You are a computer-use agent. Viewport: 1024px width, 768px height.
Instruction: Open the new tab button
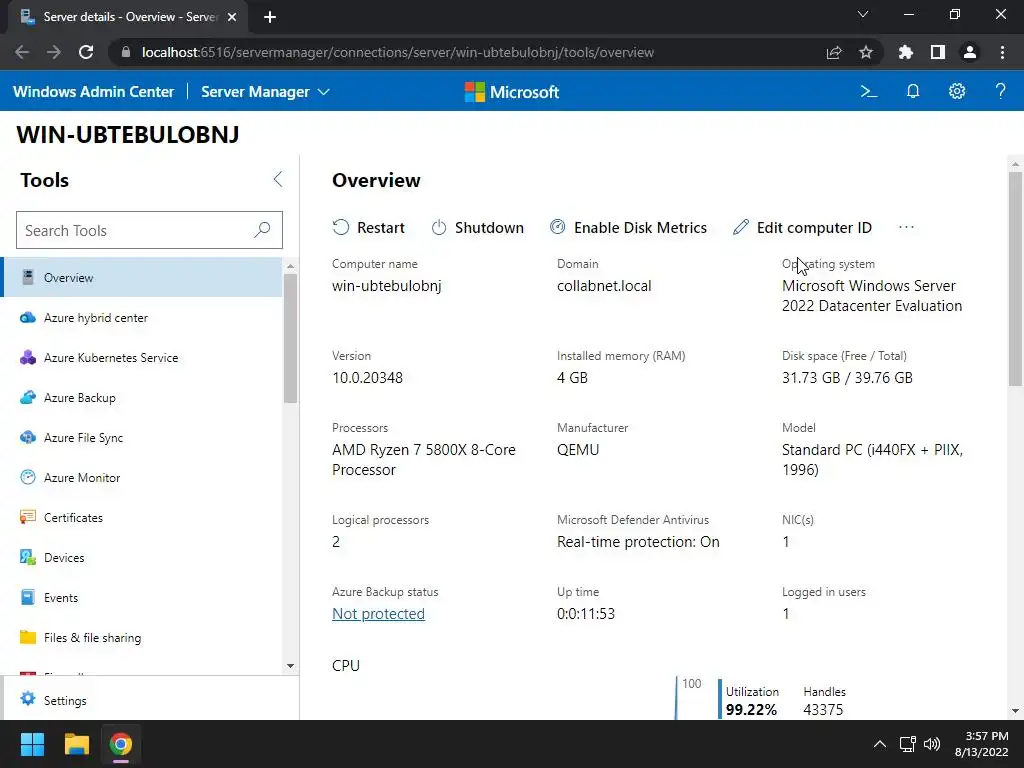pos(270,17)
